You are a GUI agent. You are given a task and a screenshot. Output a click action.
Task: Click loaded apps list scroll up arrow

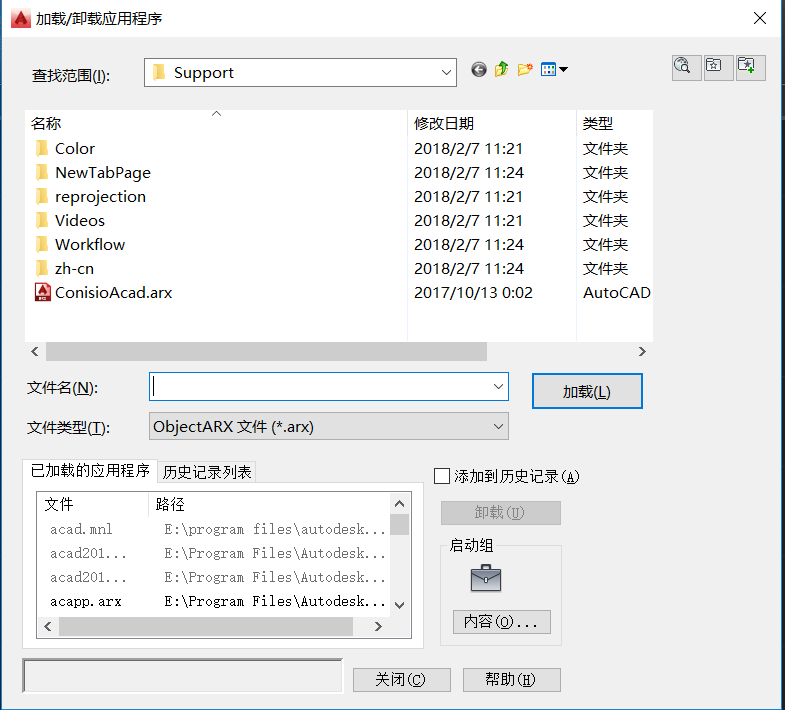pyautogui.click(x=400, y=504)
